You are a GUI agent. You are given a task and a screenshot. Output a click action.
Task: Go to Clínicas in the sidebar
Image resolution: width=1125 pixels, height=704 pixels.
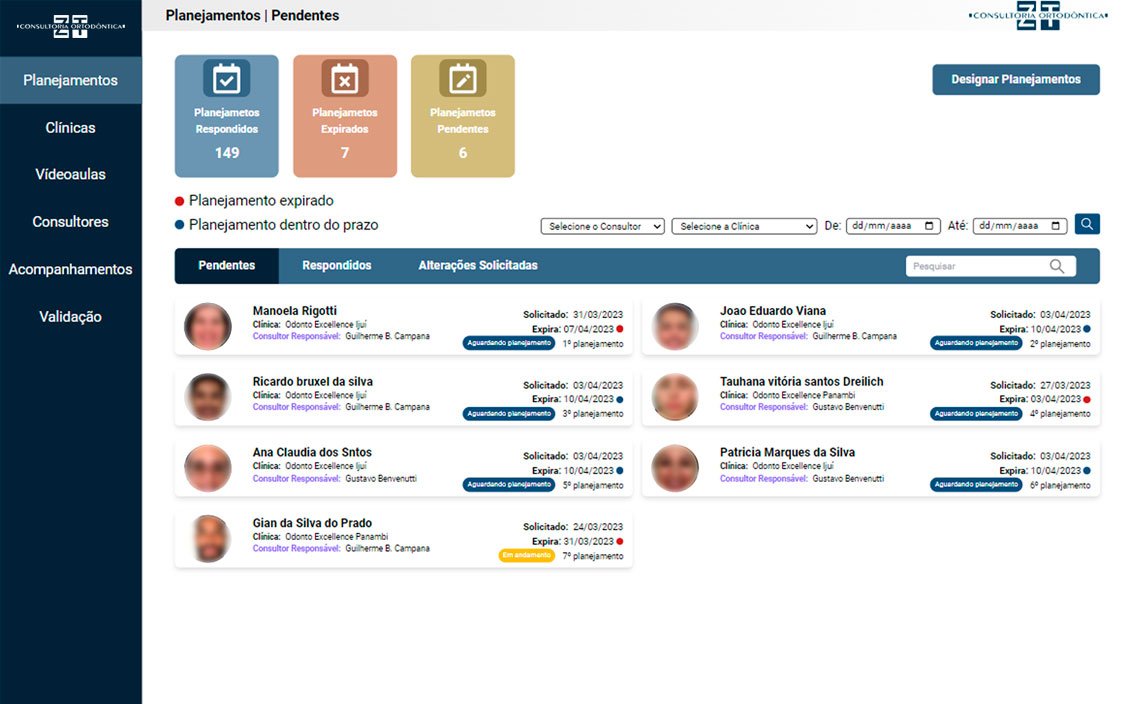pyautogui.click(x=70, y=128)
